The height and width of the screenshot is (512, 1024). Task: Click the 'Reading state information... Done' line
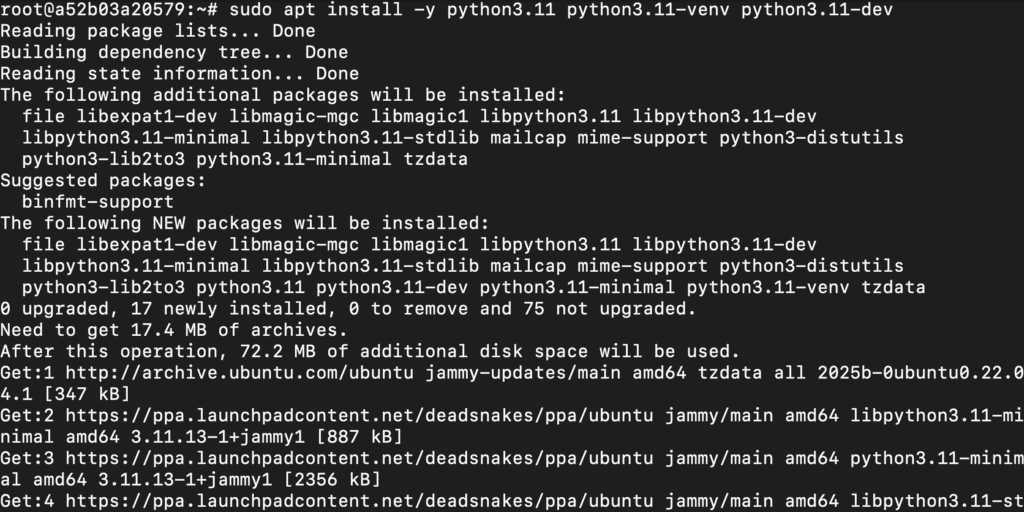[x=180, y=74]
